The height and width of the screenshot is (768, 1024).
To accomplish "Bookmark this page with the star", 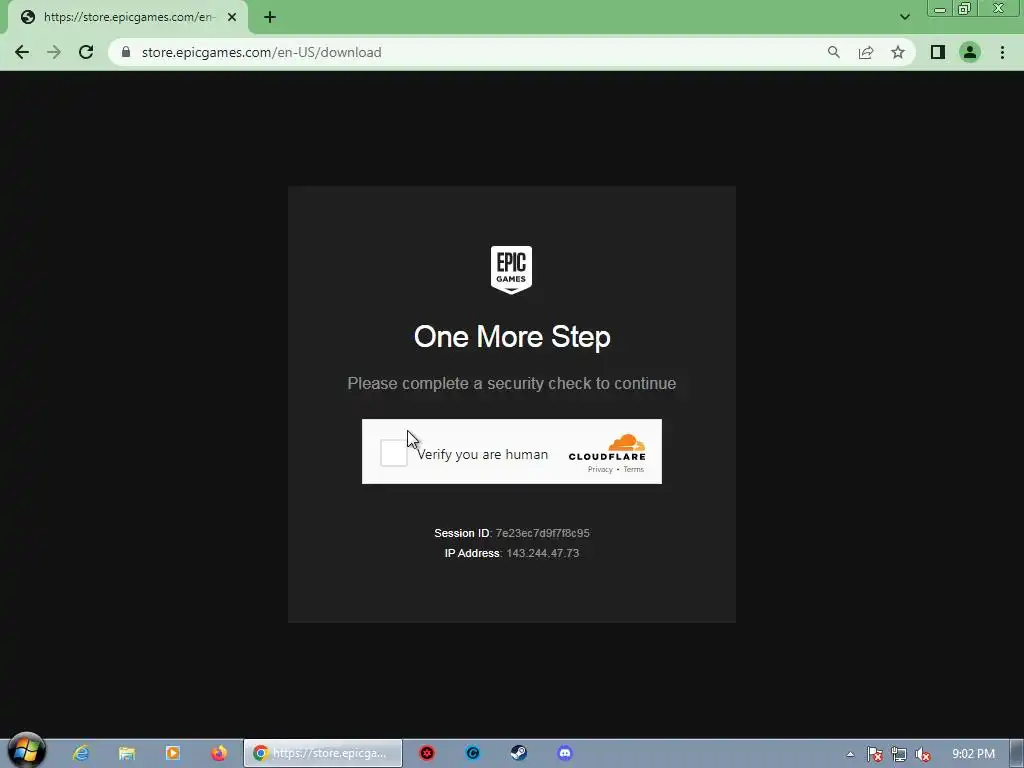I will point(898,52).
